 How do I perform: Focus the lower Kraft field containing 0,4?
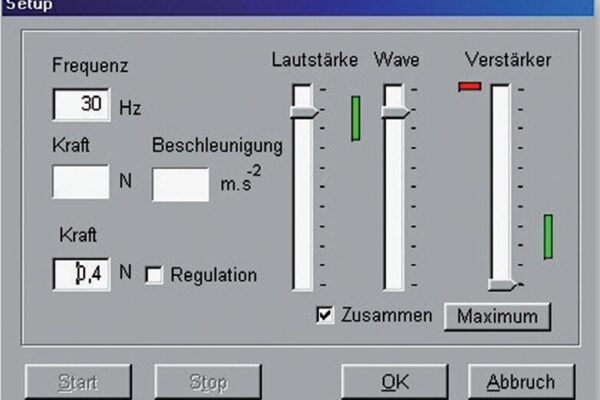coord(81,273)
